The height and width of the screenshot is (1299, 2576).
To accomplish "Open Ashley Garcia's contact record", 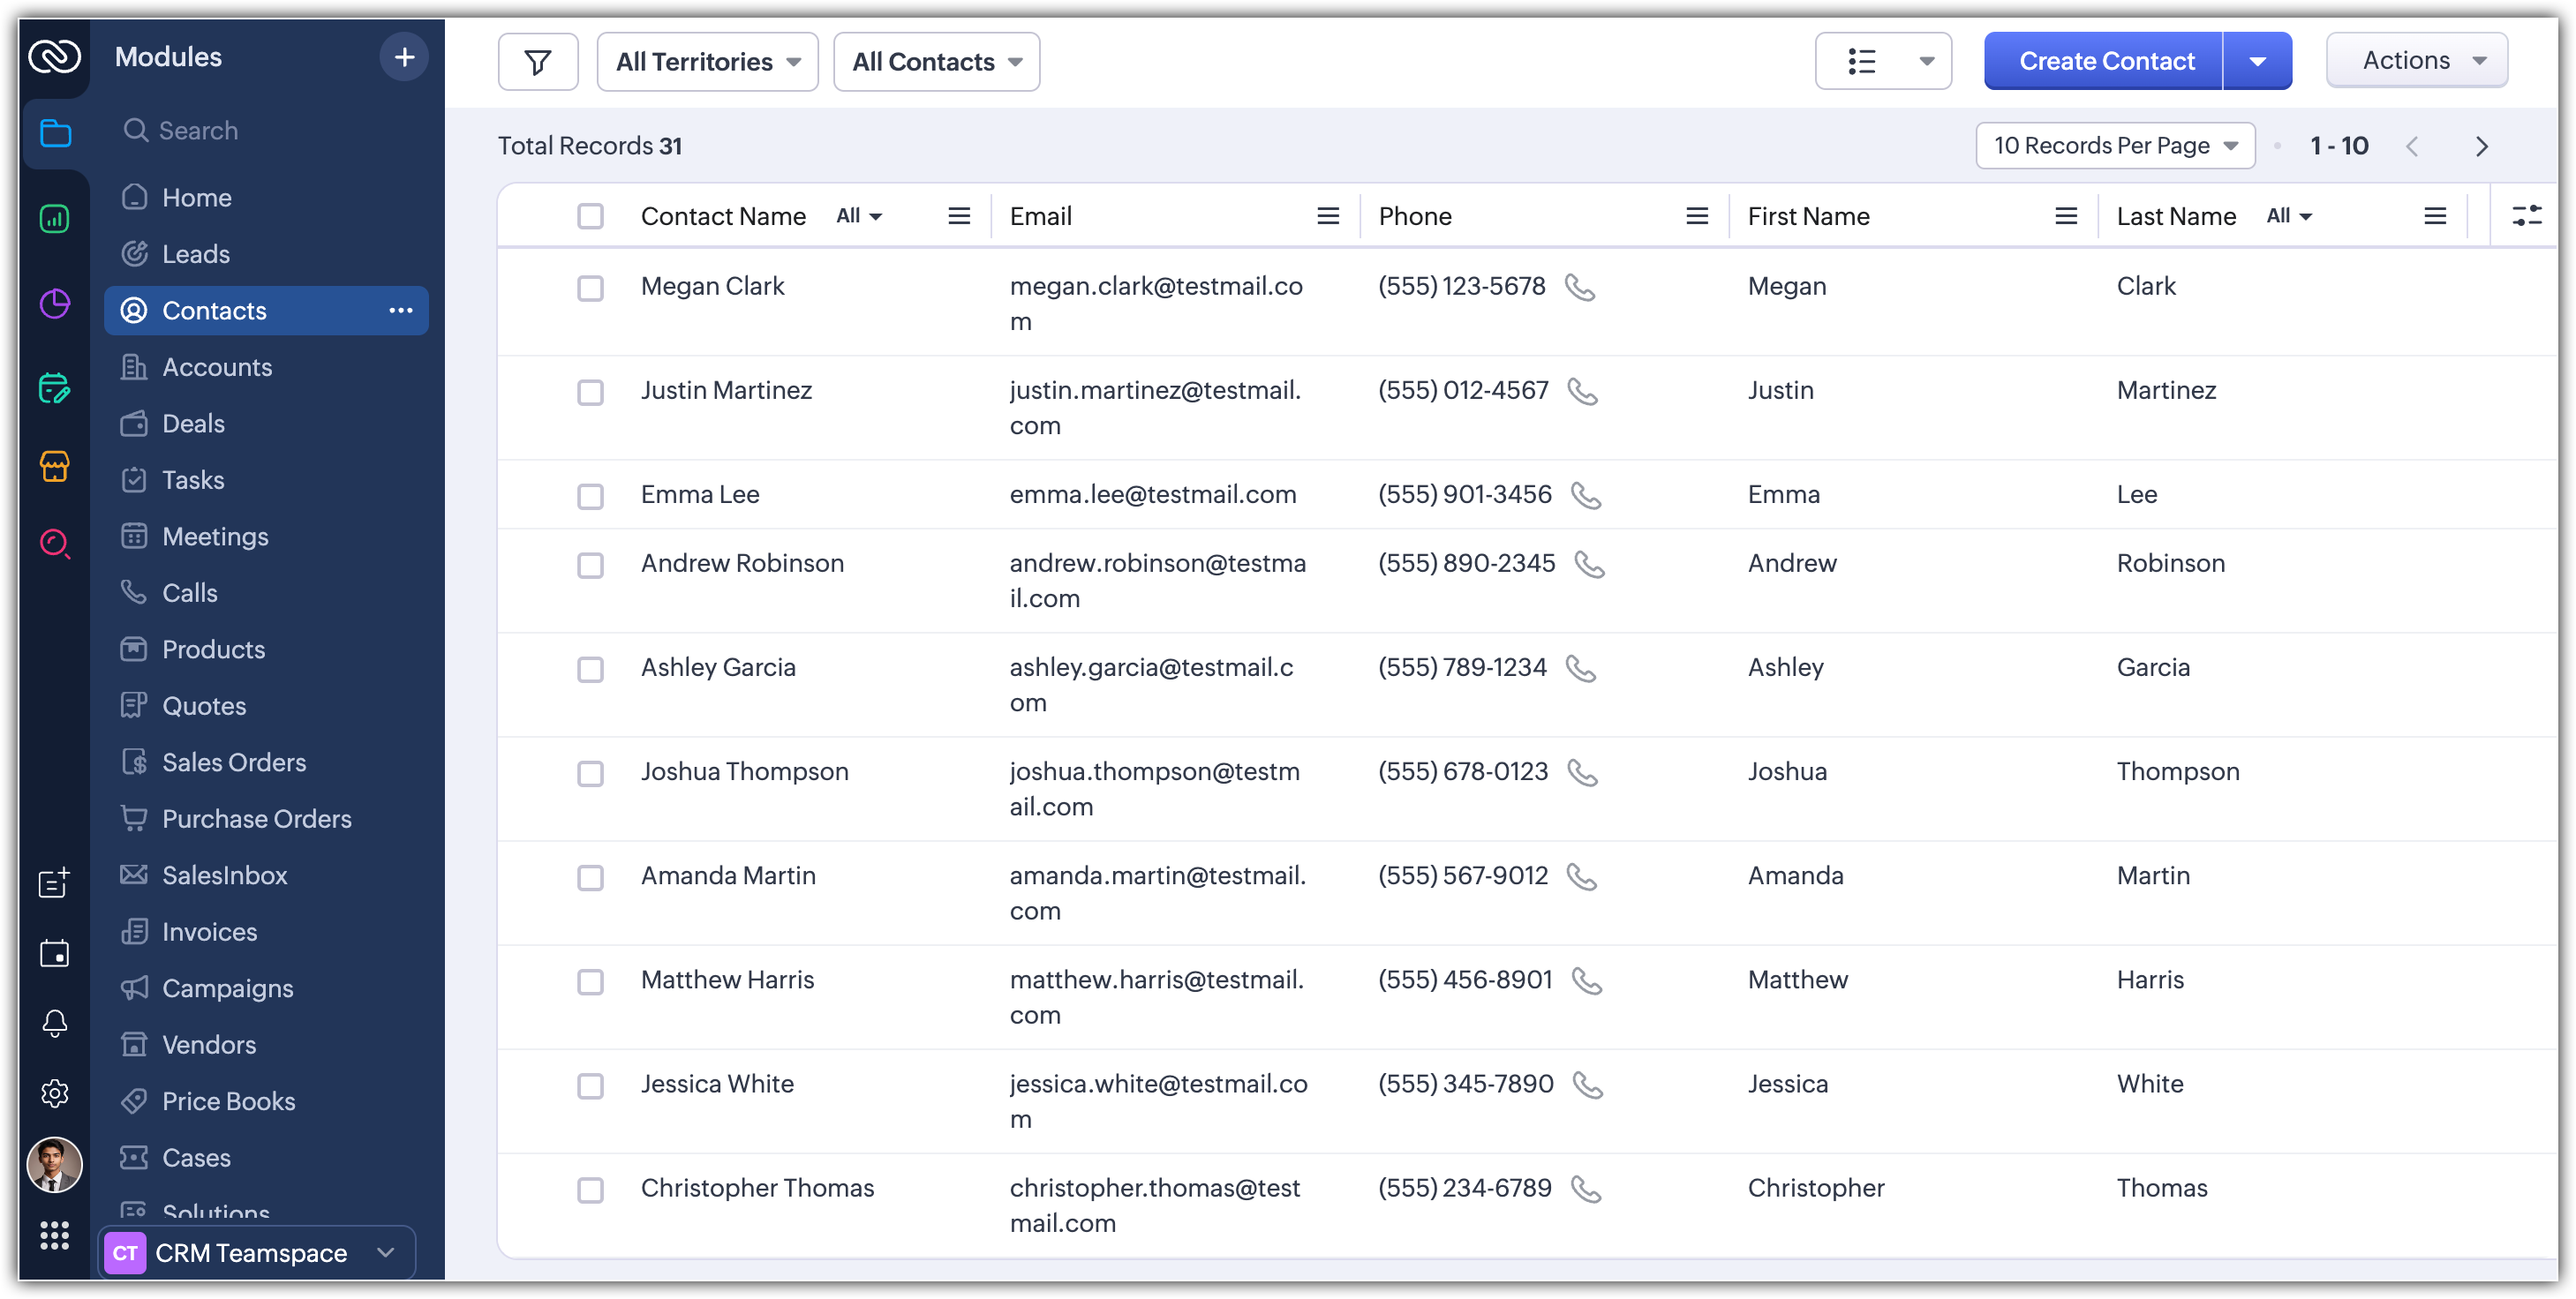I will pyautogui.click(x=718, y=667).
